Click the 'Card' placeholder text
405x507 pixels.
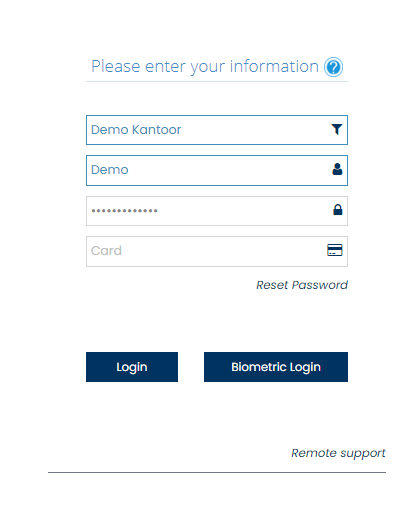[106, 251]
